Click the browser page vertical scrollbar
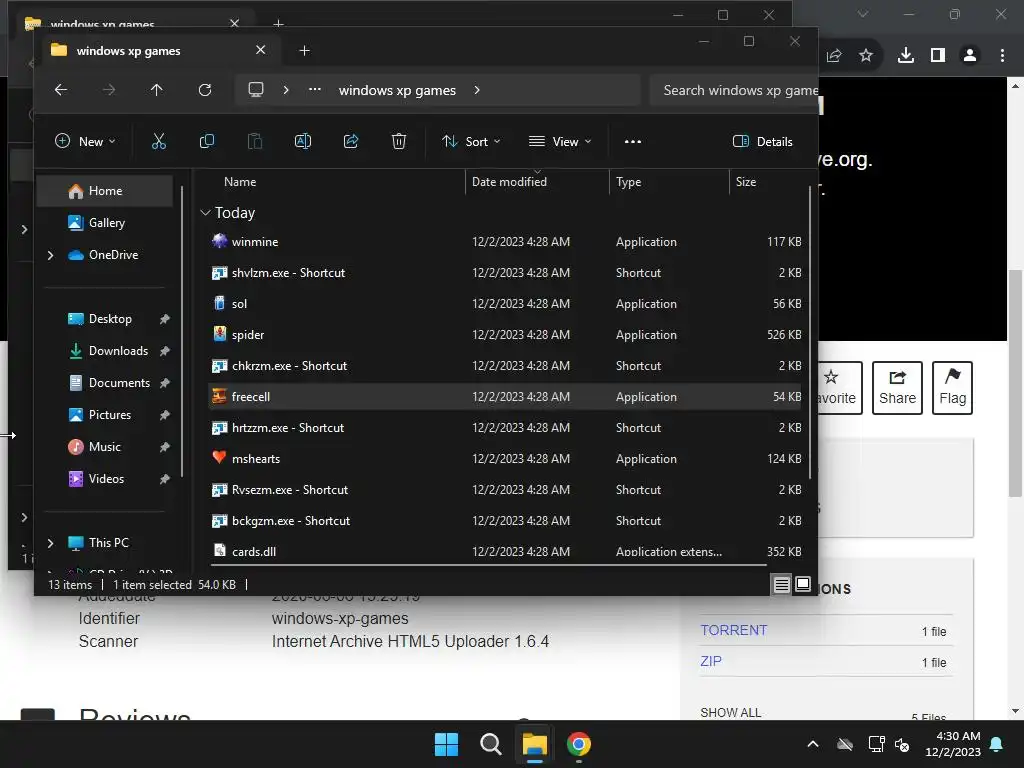 pyautogui.click(x=1015, y=384)
